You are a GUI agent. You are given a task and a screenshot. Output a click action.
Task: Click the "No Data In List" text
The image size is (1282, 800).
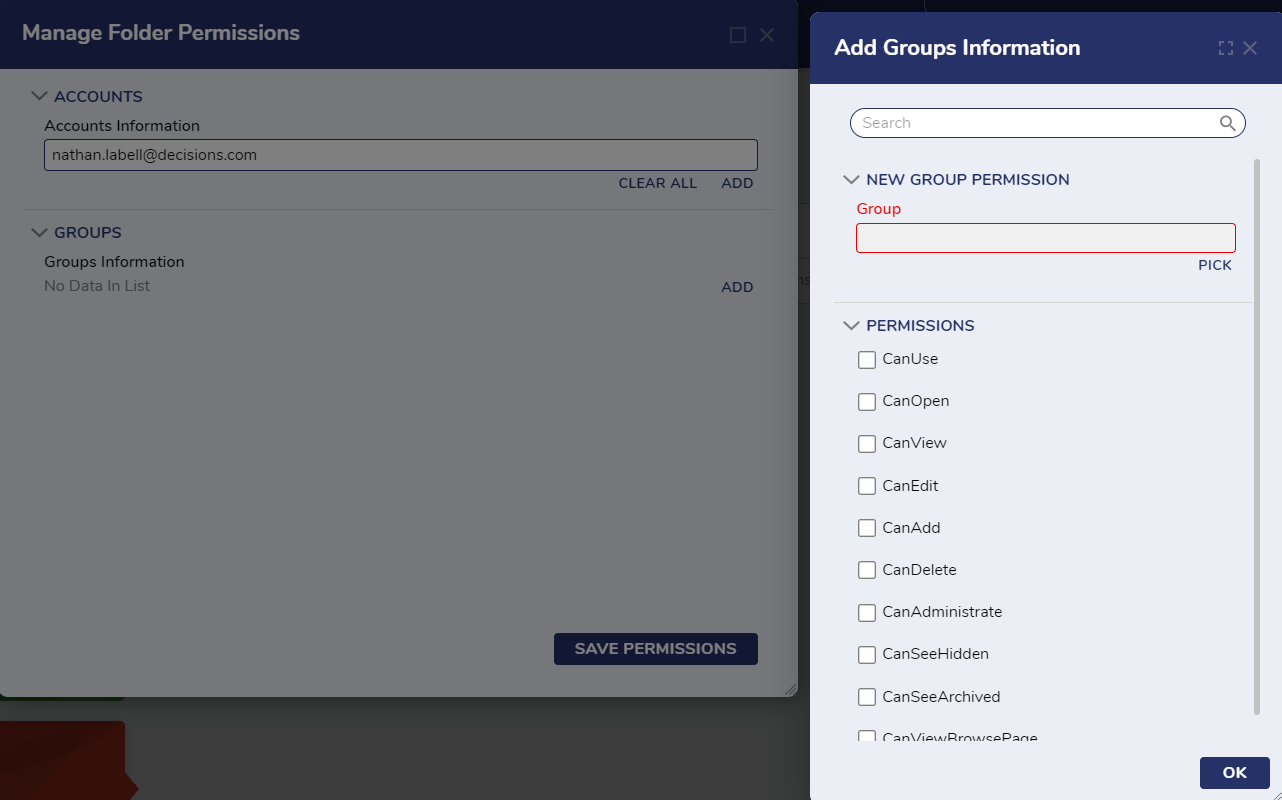(97, 286)
